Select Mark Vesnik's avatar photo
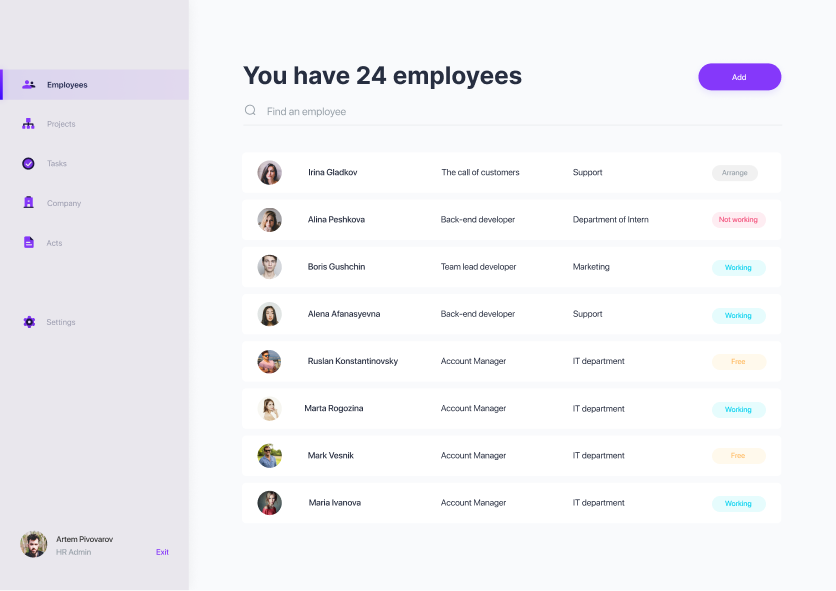836x591 pixels. [x=269, y=456]
